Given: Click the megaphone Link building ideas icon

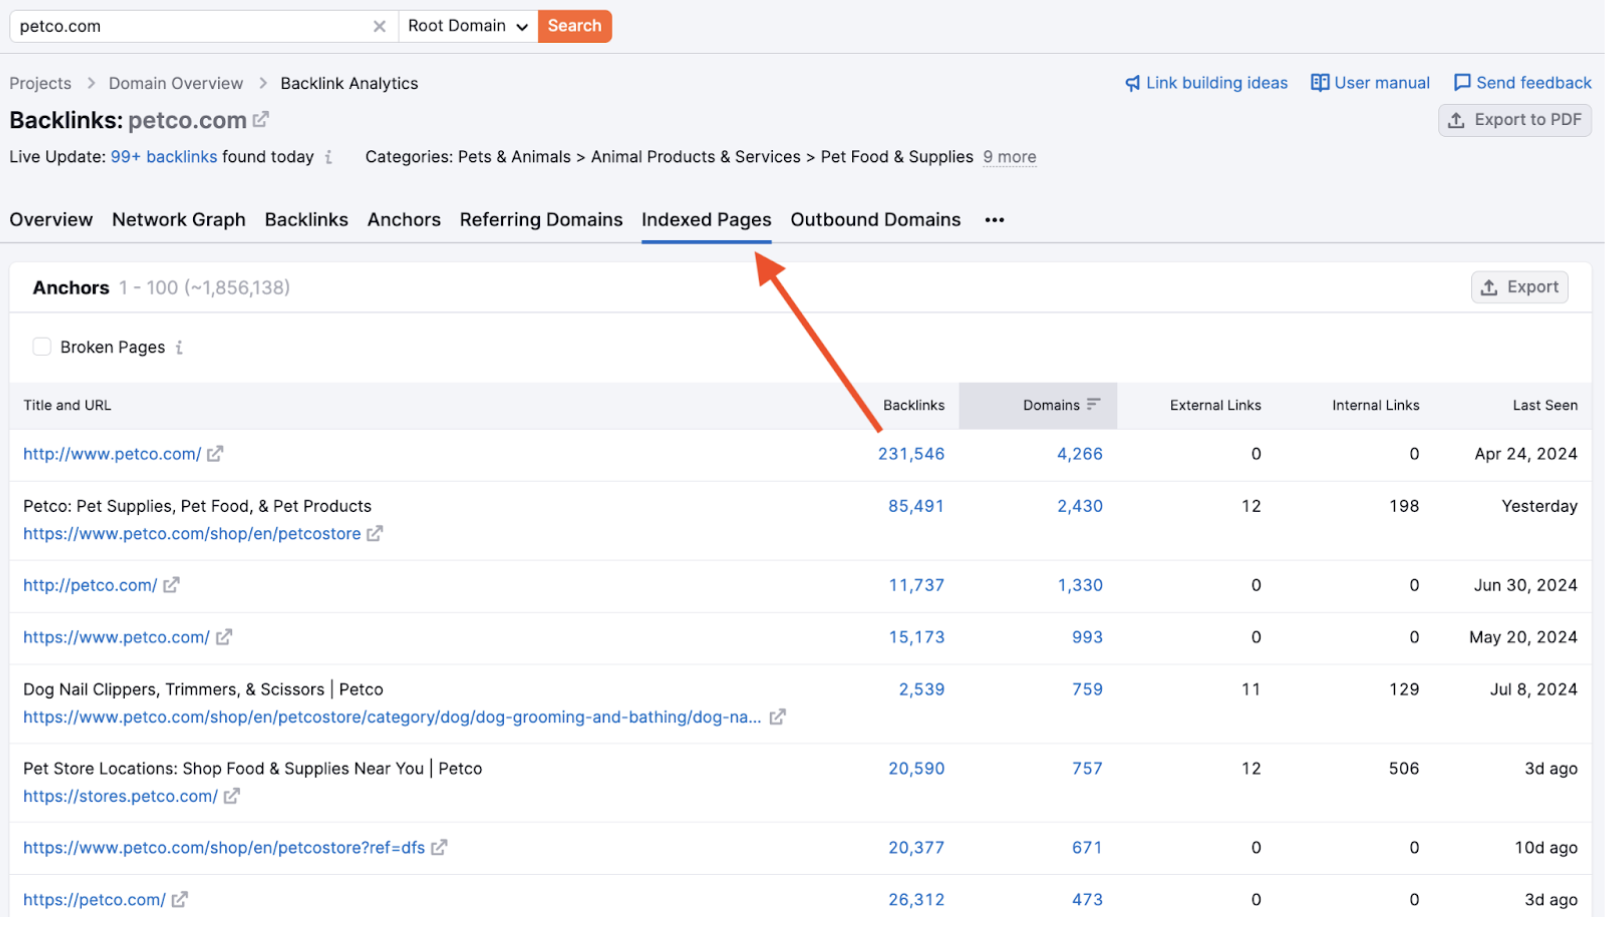Looking at the screenshot, I should tap(1132, 83).
